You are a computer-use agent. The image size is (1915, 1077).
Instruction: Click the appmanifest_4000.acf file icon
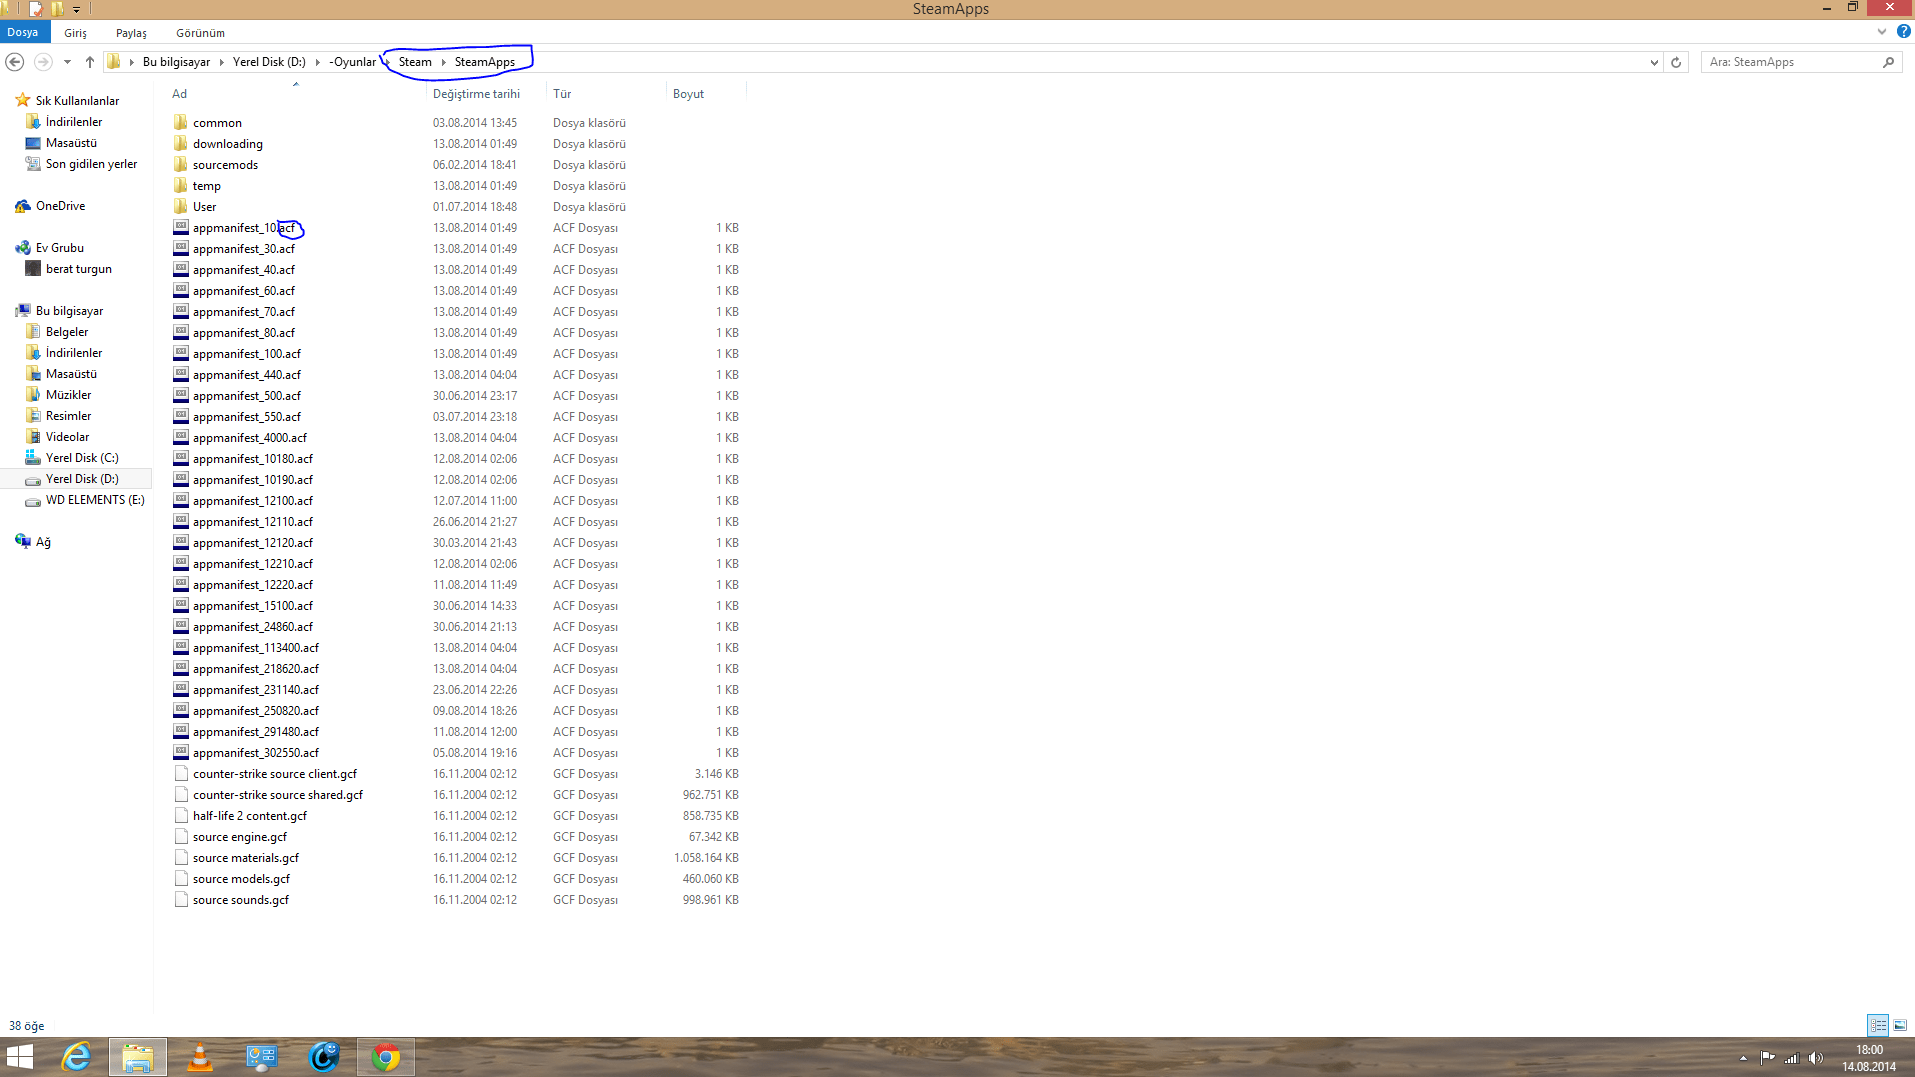(x=181, y=437)
